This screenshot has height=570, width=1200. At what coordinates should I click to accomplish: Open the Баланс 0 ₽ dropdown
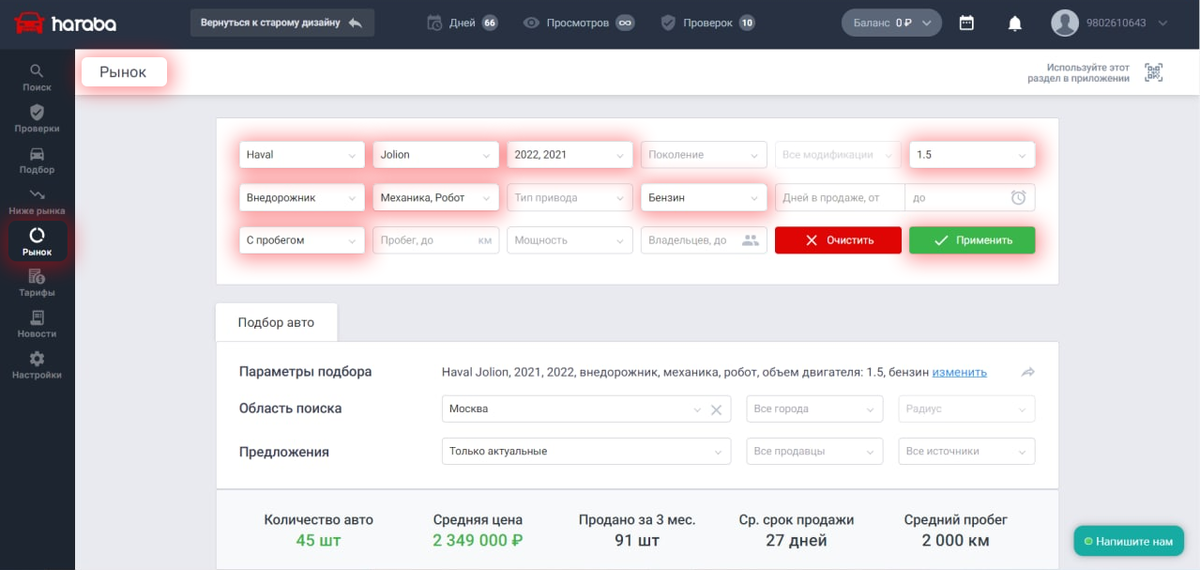[892, 22]
